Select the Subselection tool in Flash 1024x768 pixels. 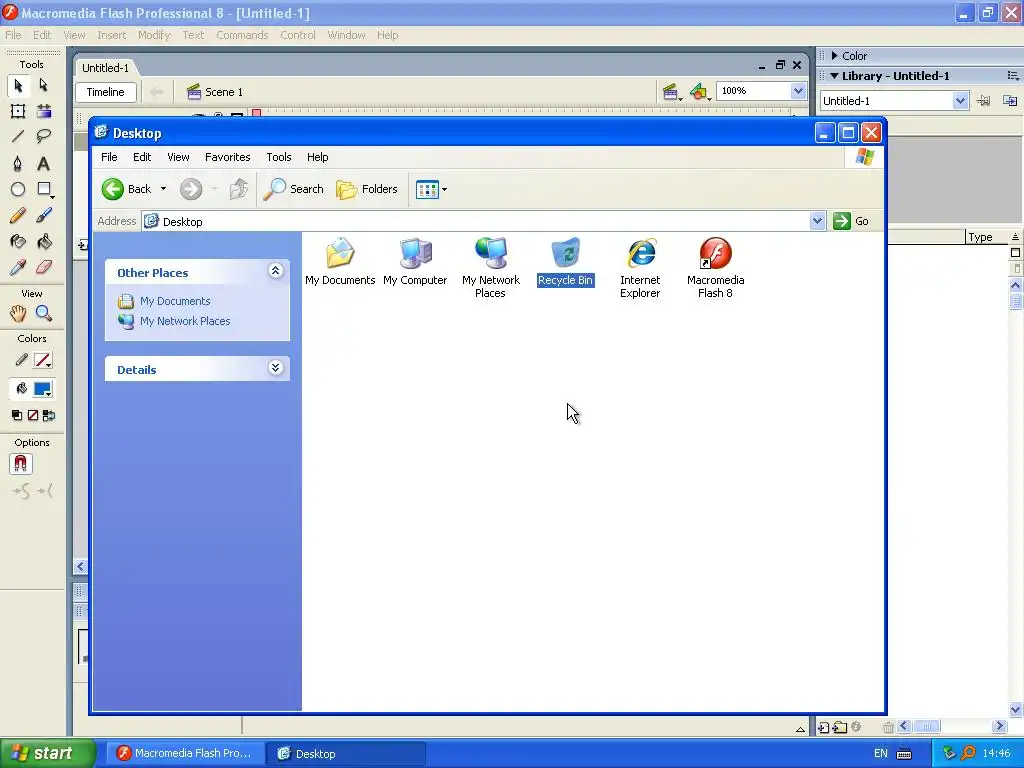[x=44, y=85]
